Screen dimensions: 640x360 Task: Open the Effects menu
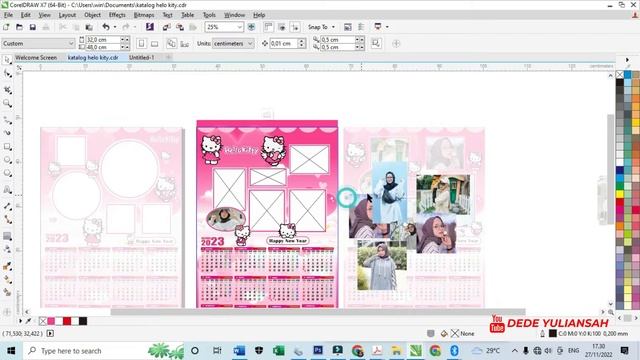coord(117,15)
